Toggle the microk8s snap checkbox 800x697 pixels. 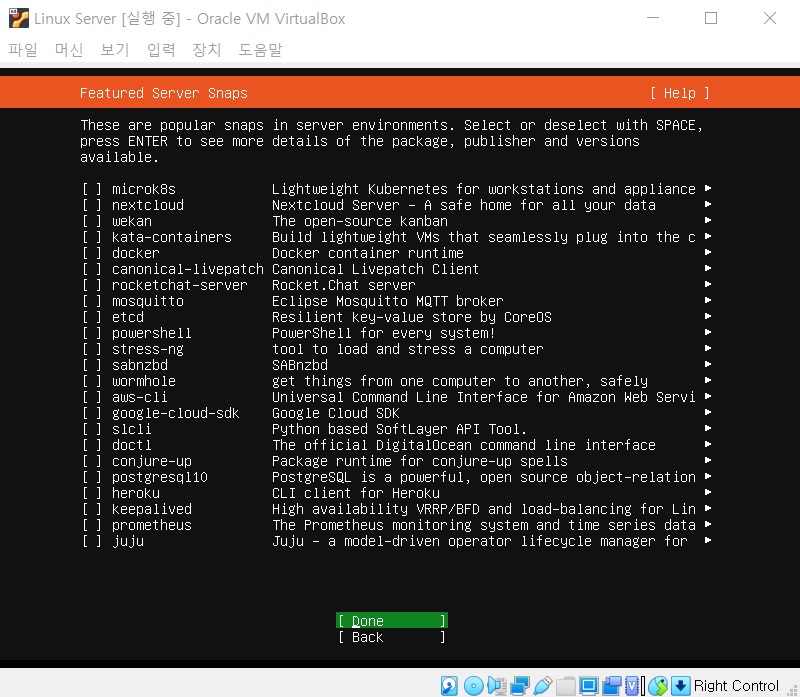pos(92,189)
